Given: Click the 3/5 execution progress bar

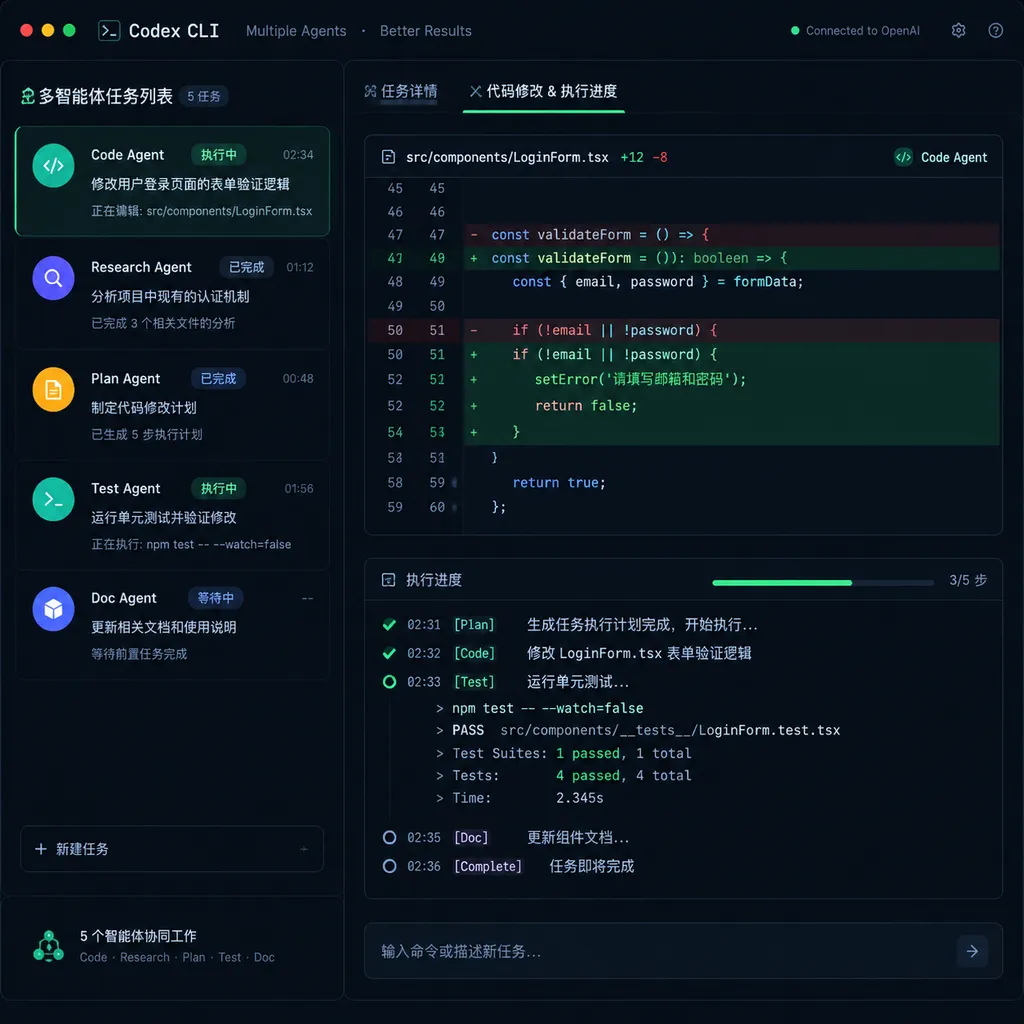Looking at the screenshot, I should pyautogui.click(x=823, y=583).
